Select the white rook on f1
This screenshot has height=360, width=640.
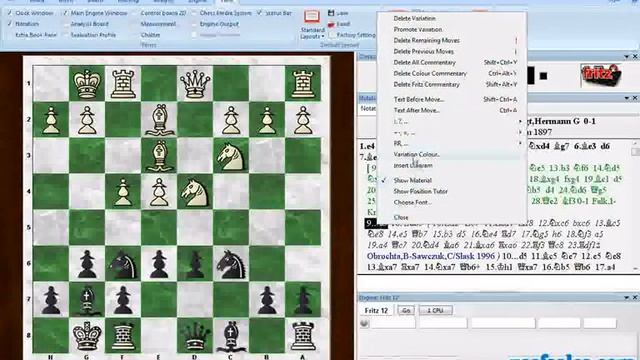click(123, 84)
